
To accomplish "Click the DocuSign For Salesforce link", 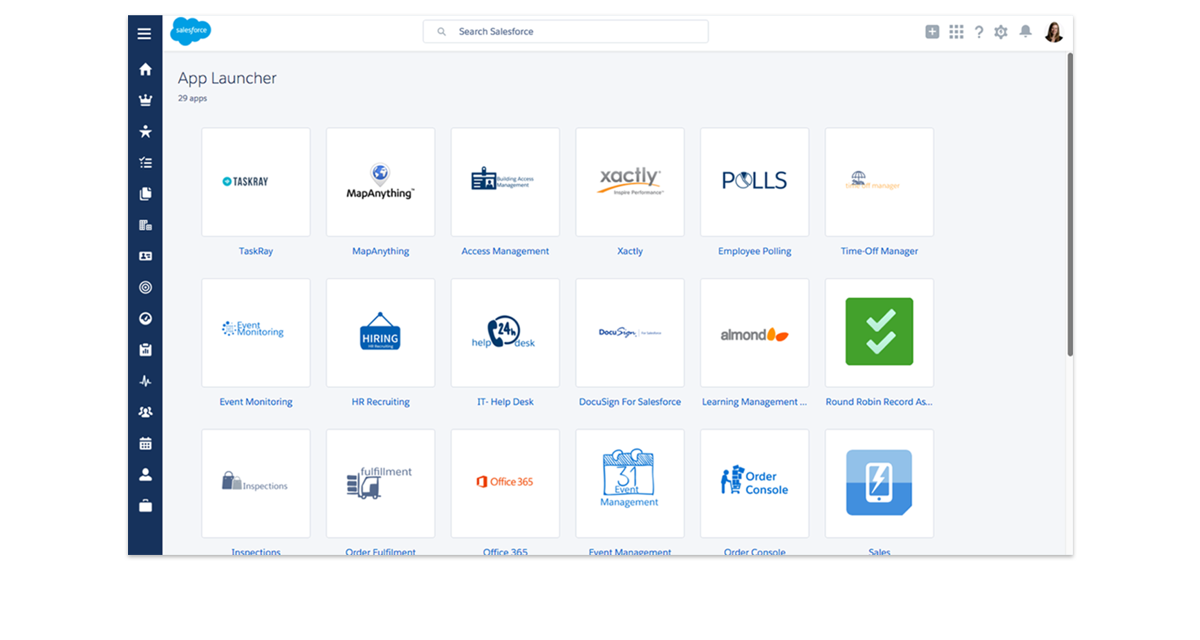I will [630, 402].
